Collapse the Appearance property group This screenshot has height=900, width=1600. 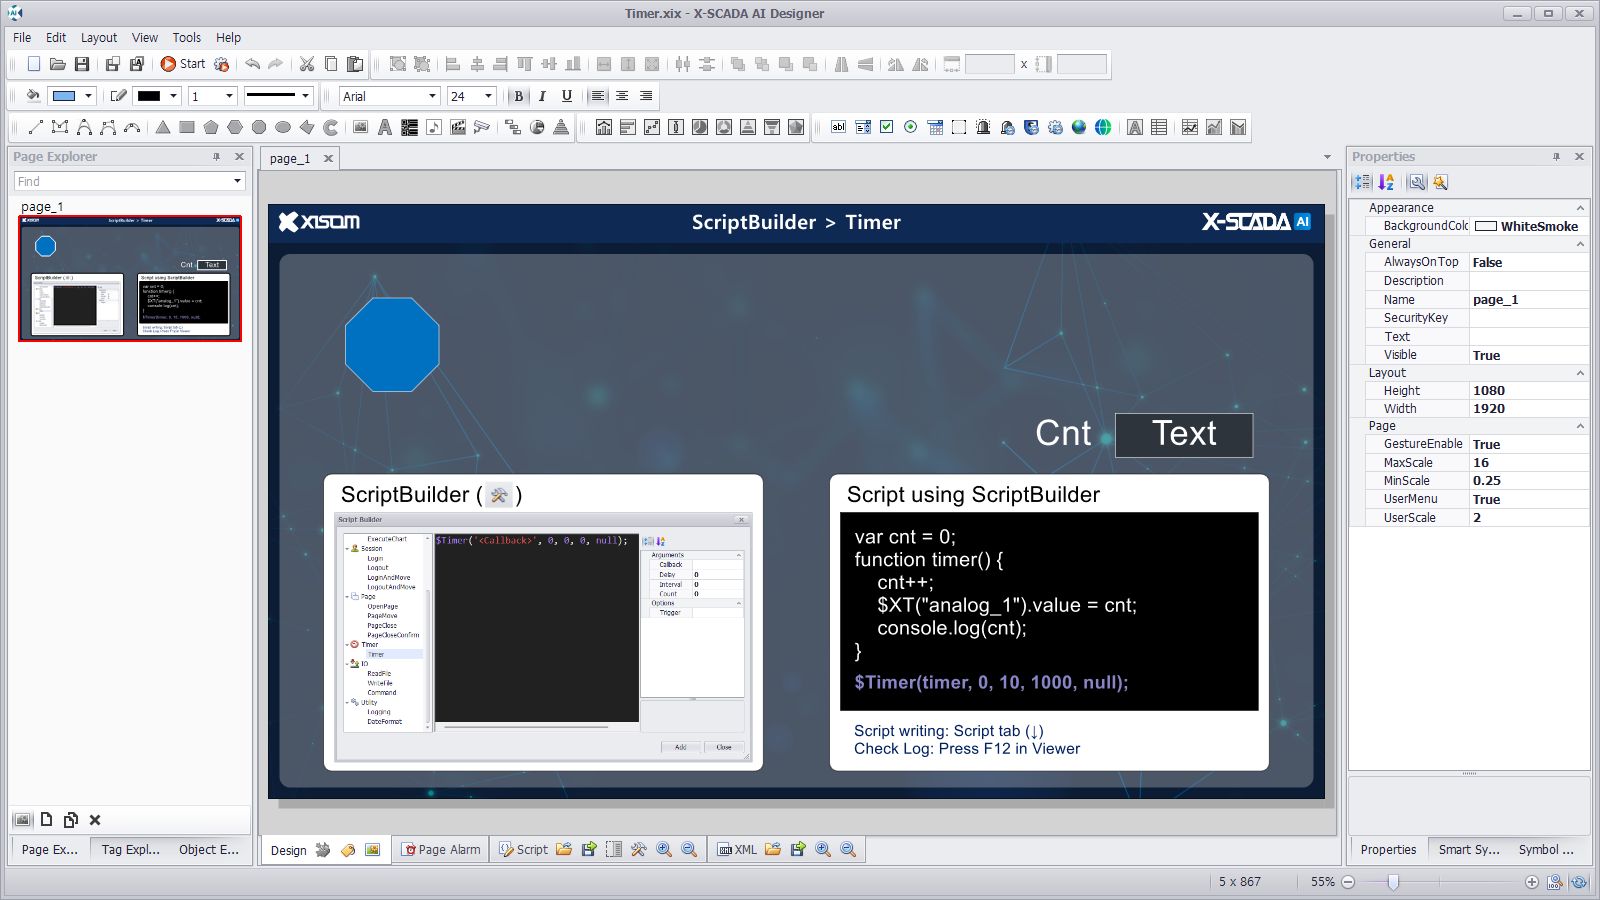point(1580,208)
